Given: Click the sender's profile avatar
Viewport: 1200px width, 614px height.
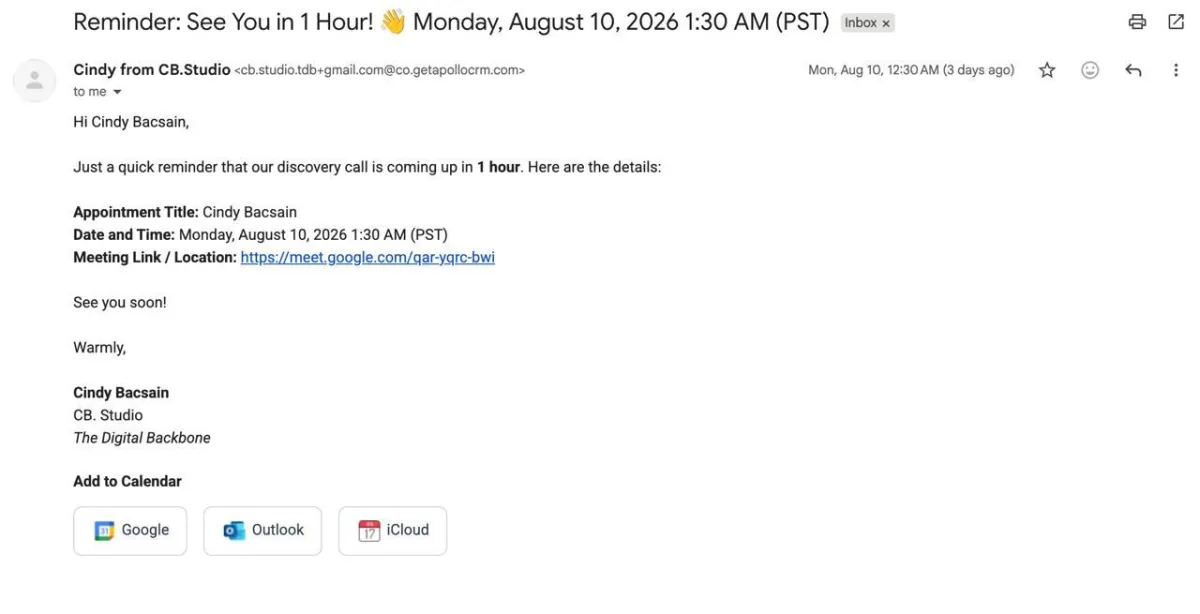Looking at the screenshot, I should (x=35, y=81).
